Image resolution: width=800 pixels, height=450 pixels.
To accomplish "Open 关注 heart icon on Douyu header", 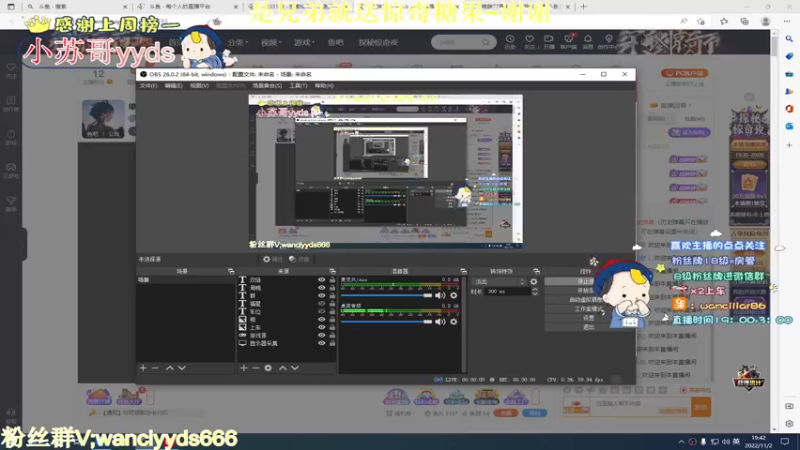I will coord(529,41).
